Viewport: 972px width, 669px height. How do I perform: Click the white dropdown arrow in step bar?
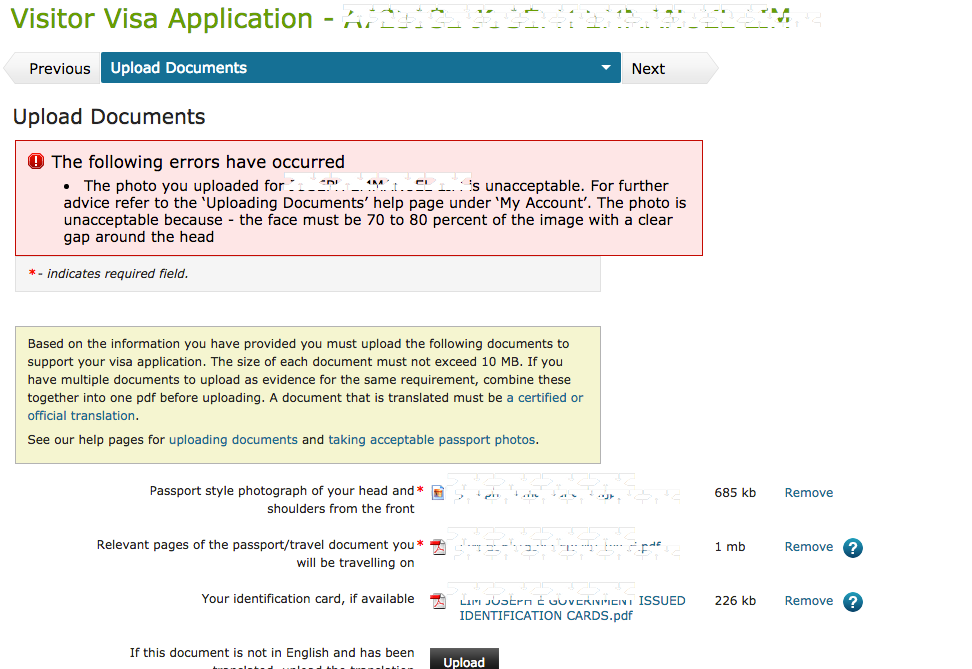[605, 68]
